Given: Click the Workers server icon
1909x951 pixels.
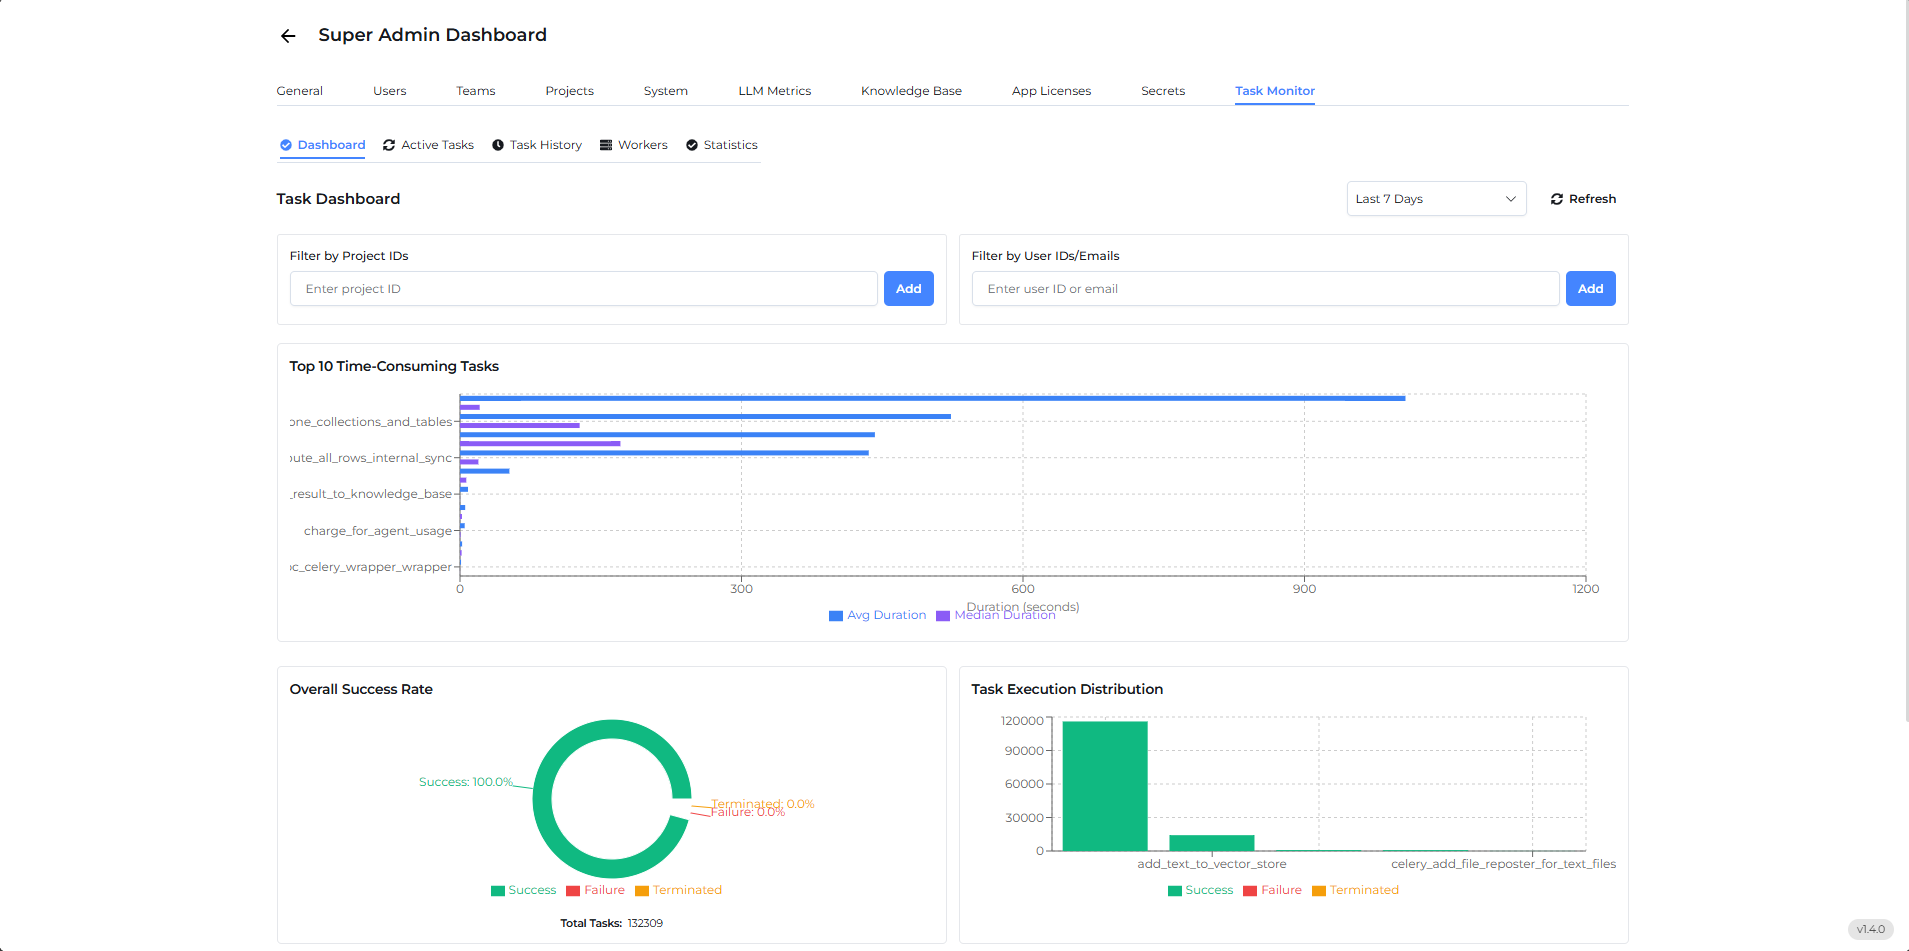Looking at the screenshot, I should click(606, 145).
